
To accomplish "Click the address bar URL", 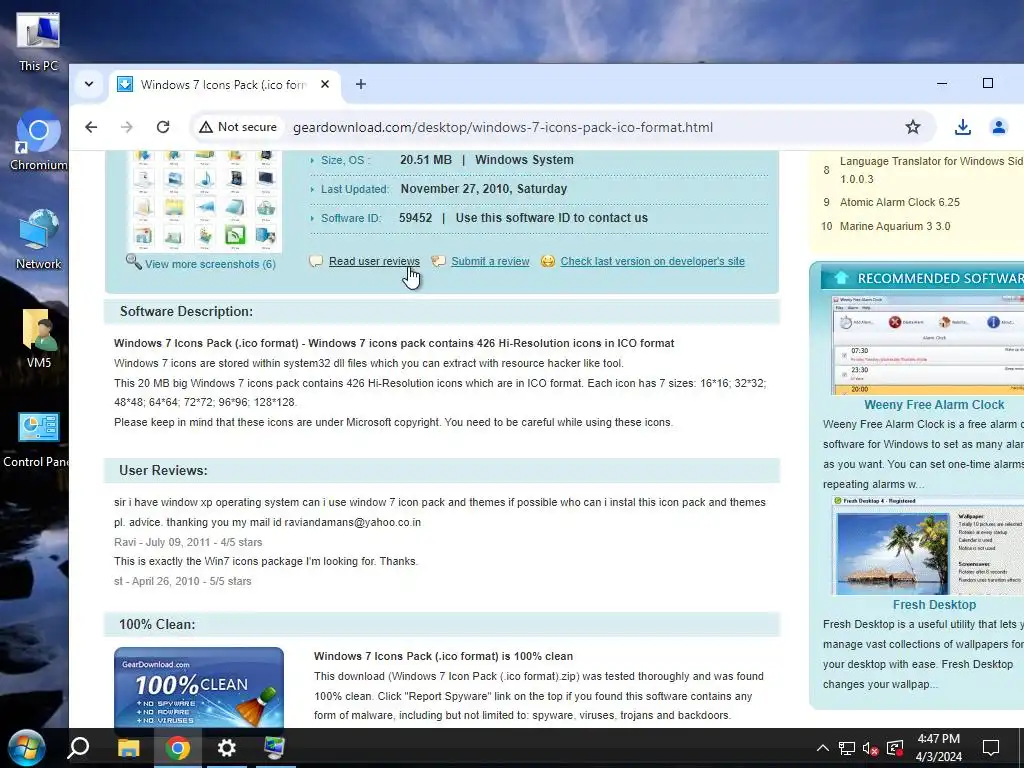I will (503, 127).
